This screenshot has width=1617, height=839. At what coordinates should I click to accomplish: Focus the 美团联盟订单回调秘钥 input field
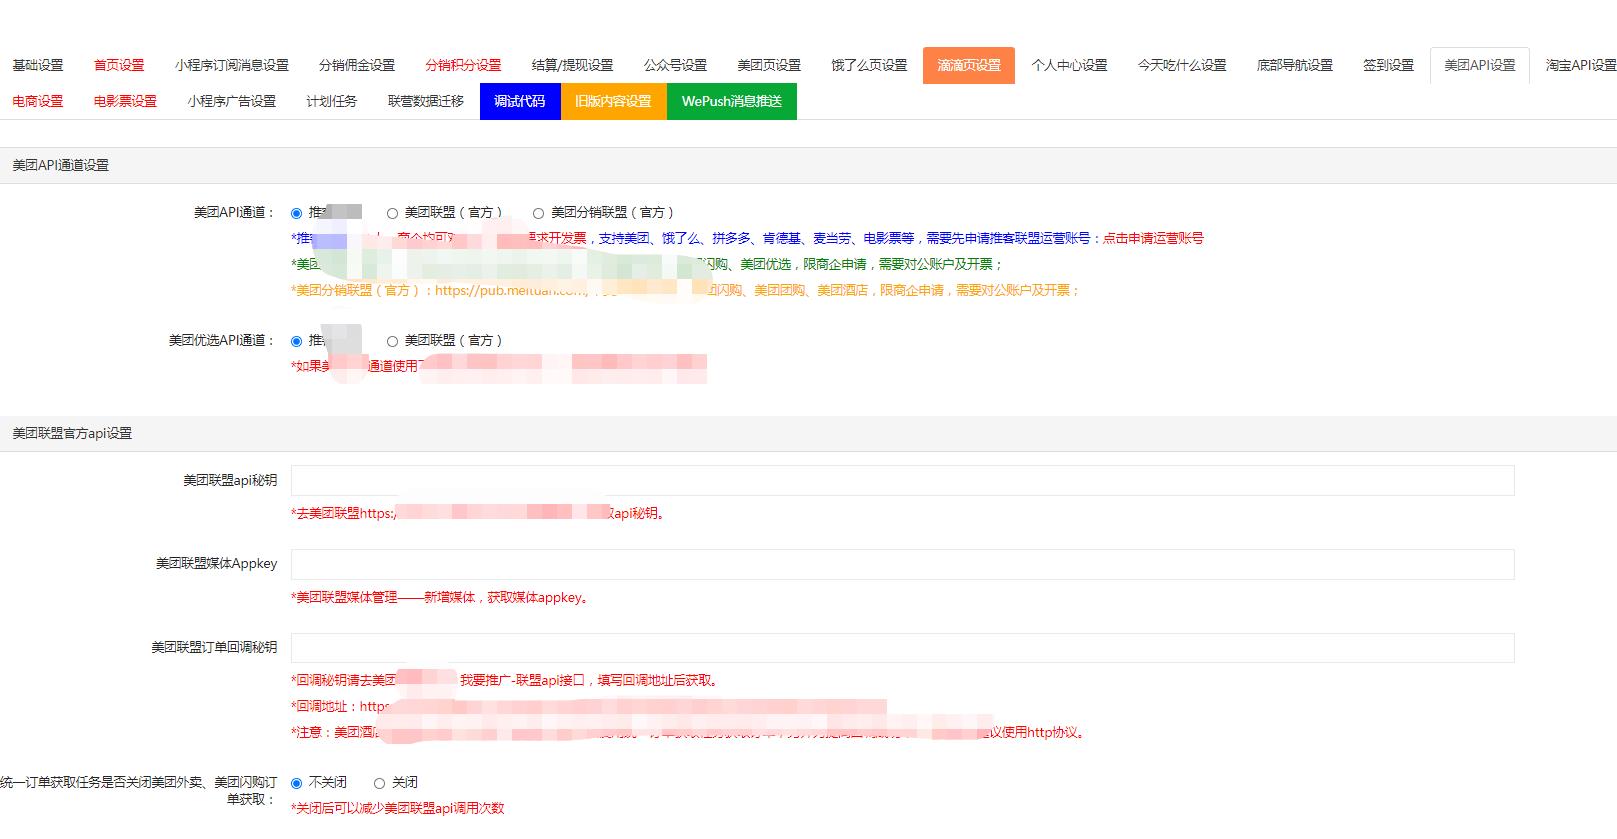[902, 648]
